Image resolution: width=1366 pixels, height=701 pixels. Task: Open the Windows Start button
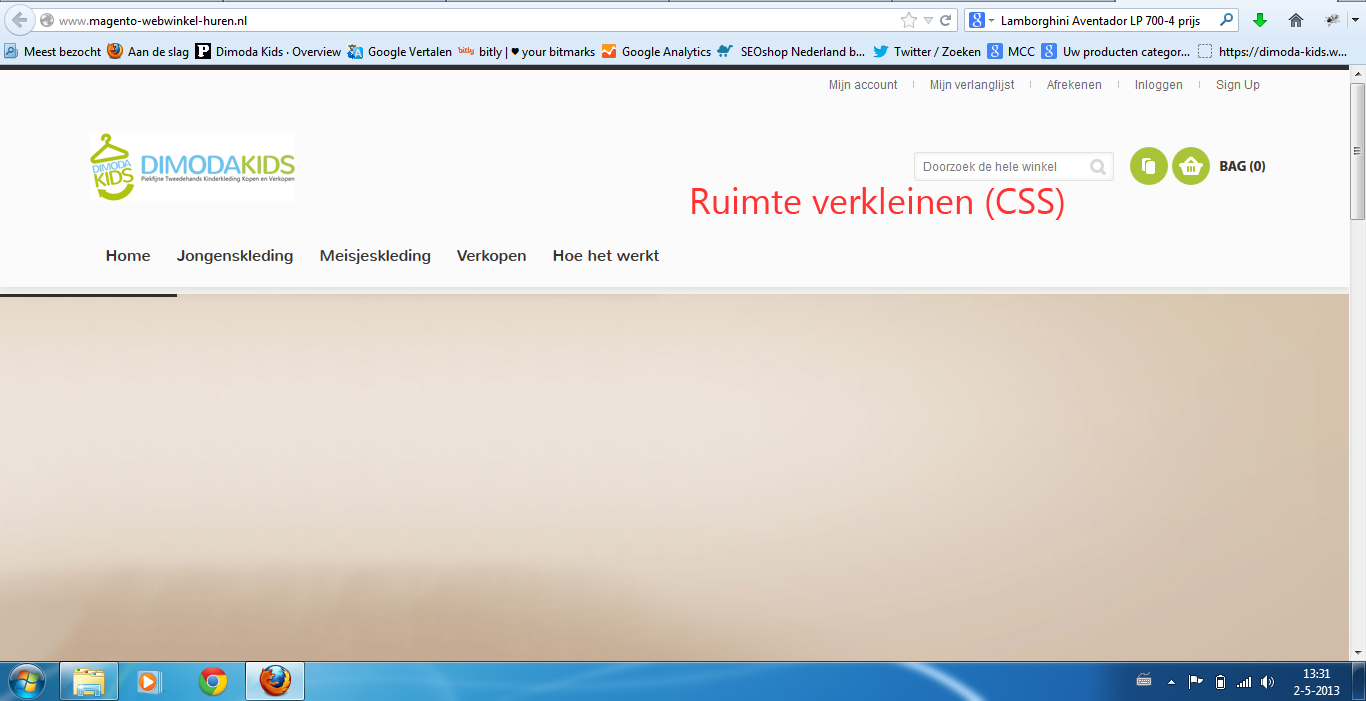(x=27, y=681)
